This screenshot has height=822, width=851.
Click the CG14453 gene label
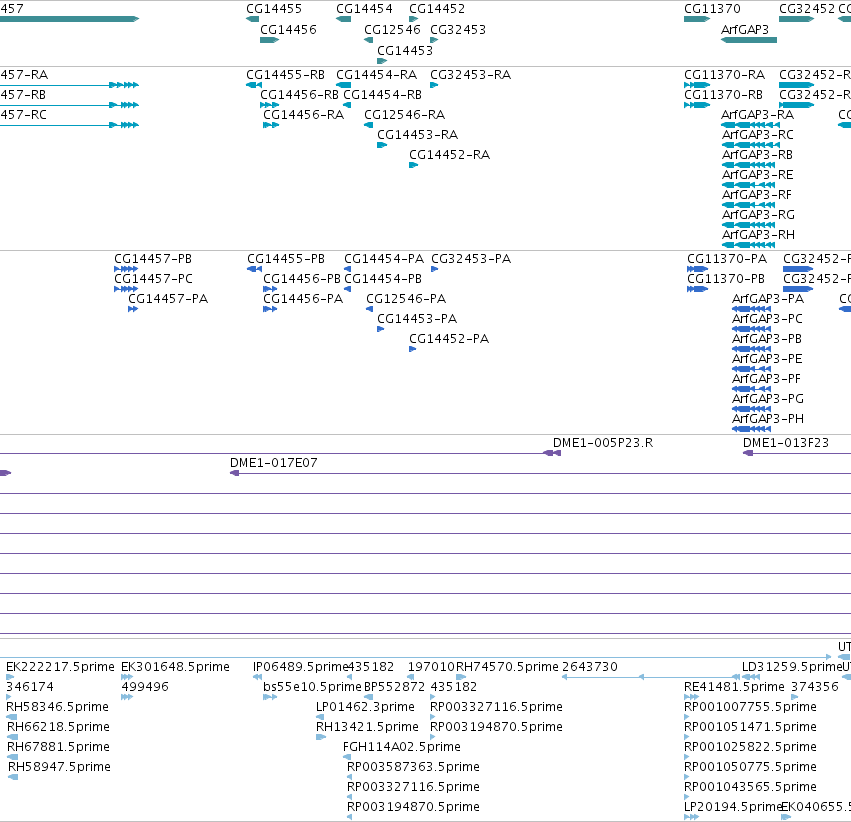405,50
